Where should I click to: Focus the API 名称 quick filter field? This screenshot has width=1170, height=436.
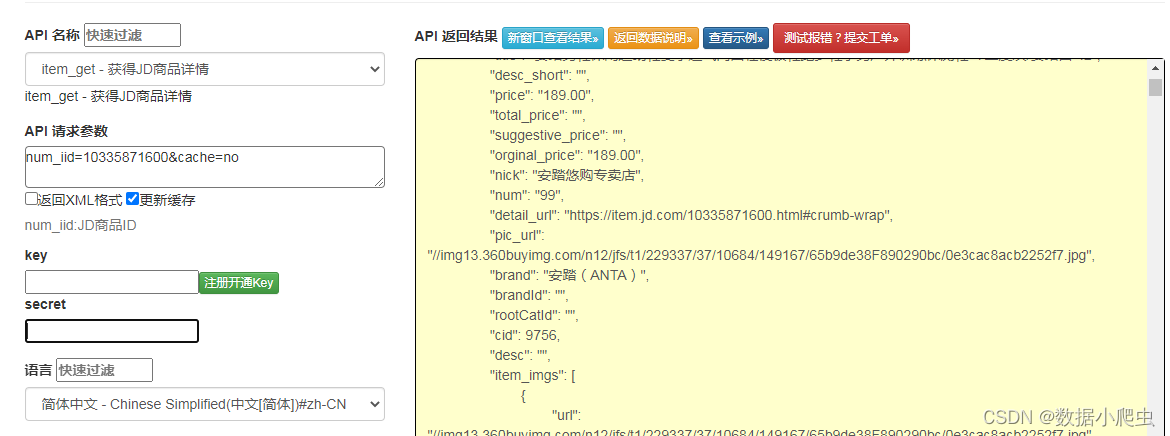[x=133, y=35]
